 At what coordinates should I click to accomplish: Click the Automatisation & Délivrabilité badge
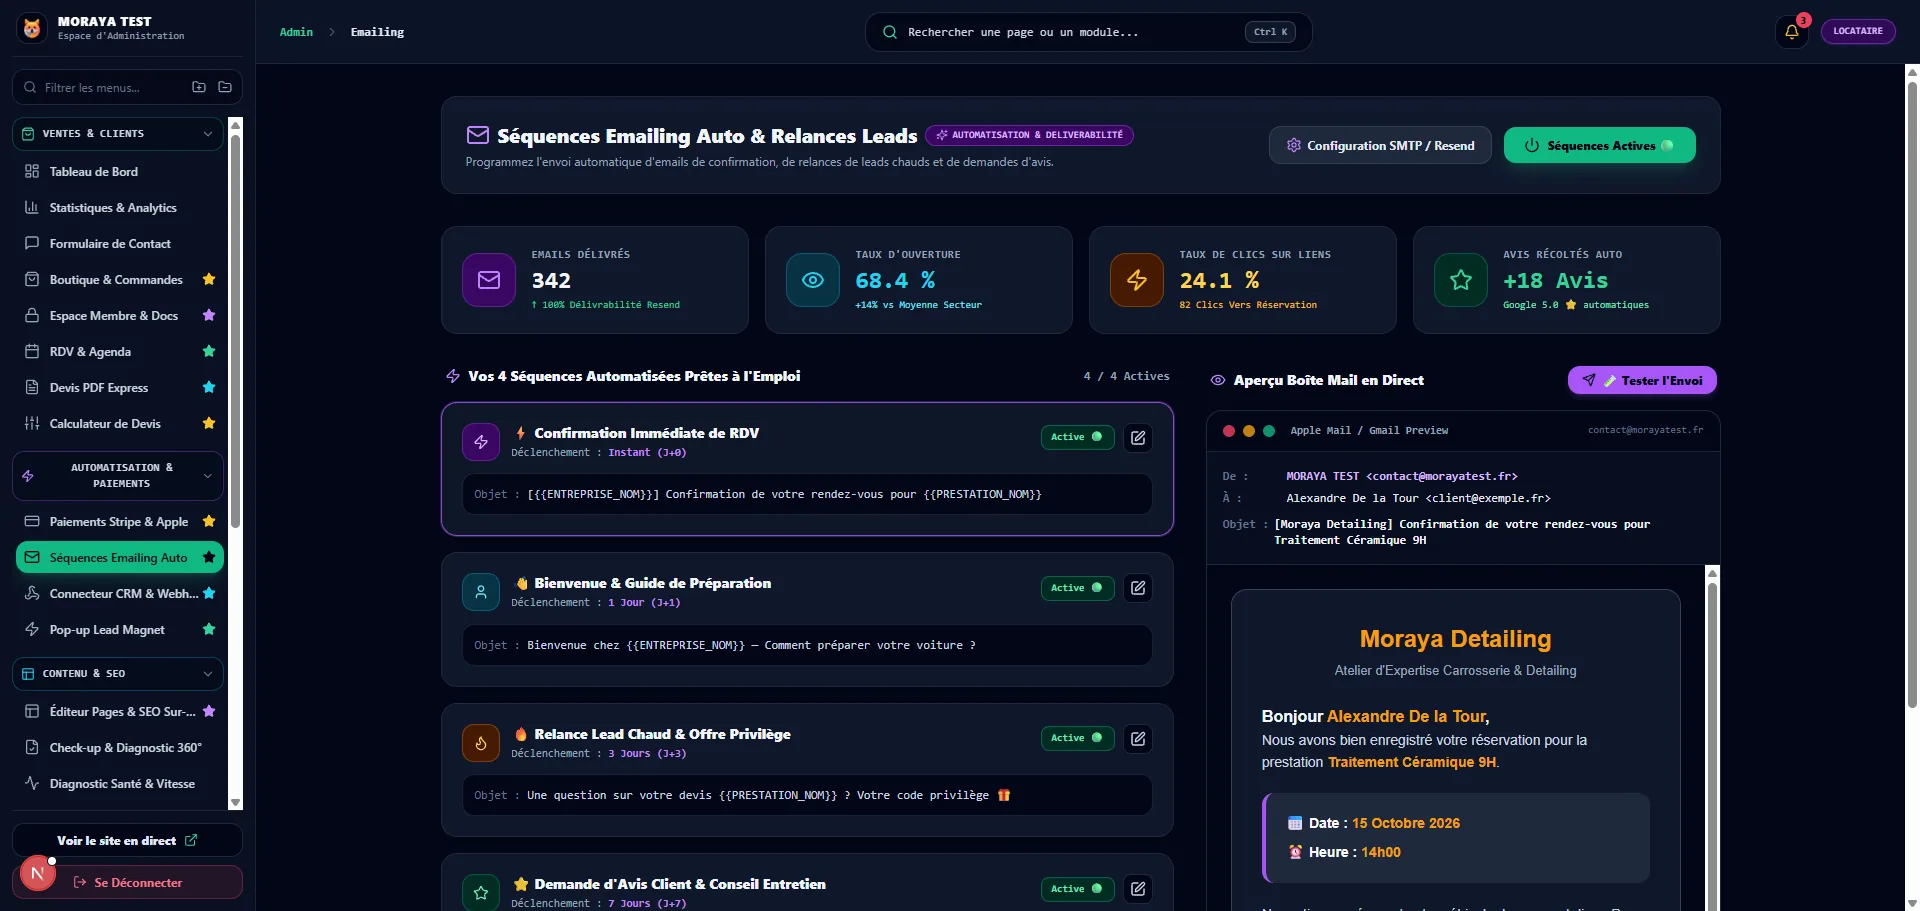coord(1029,135)
